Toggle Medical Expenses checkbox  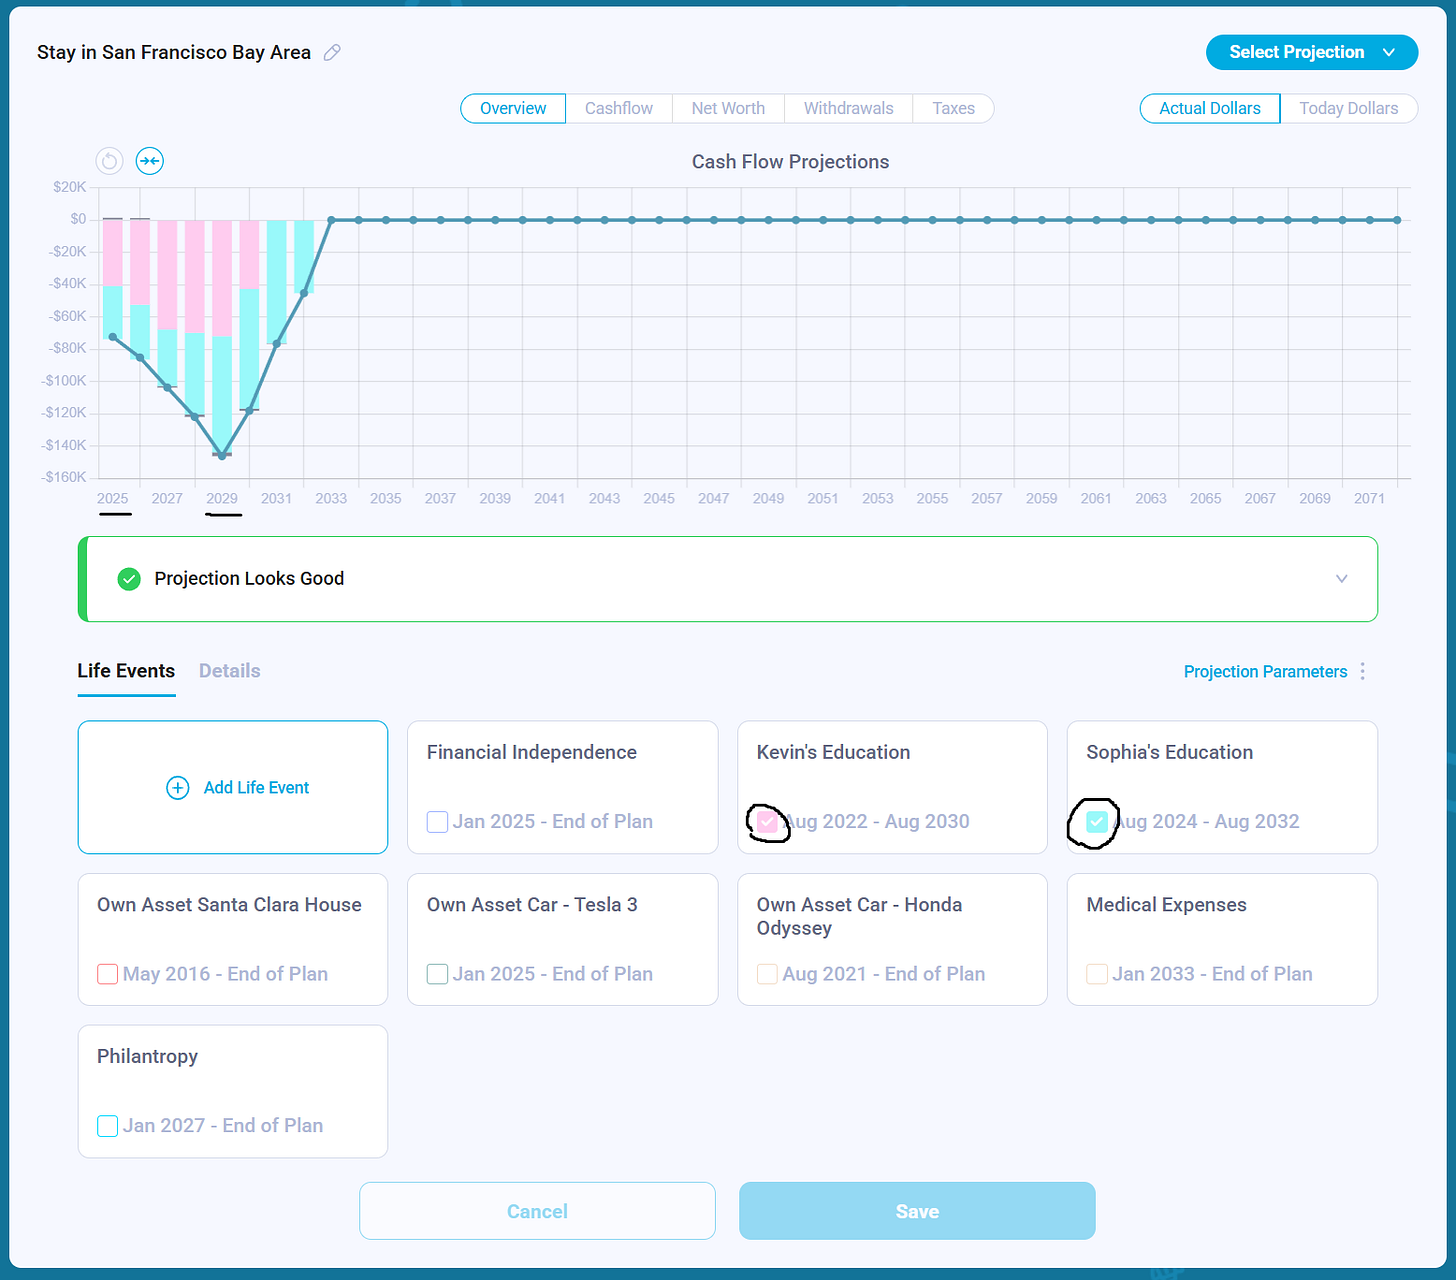pyautogui.click(x=1097, y=974)
